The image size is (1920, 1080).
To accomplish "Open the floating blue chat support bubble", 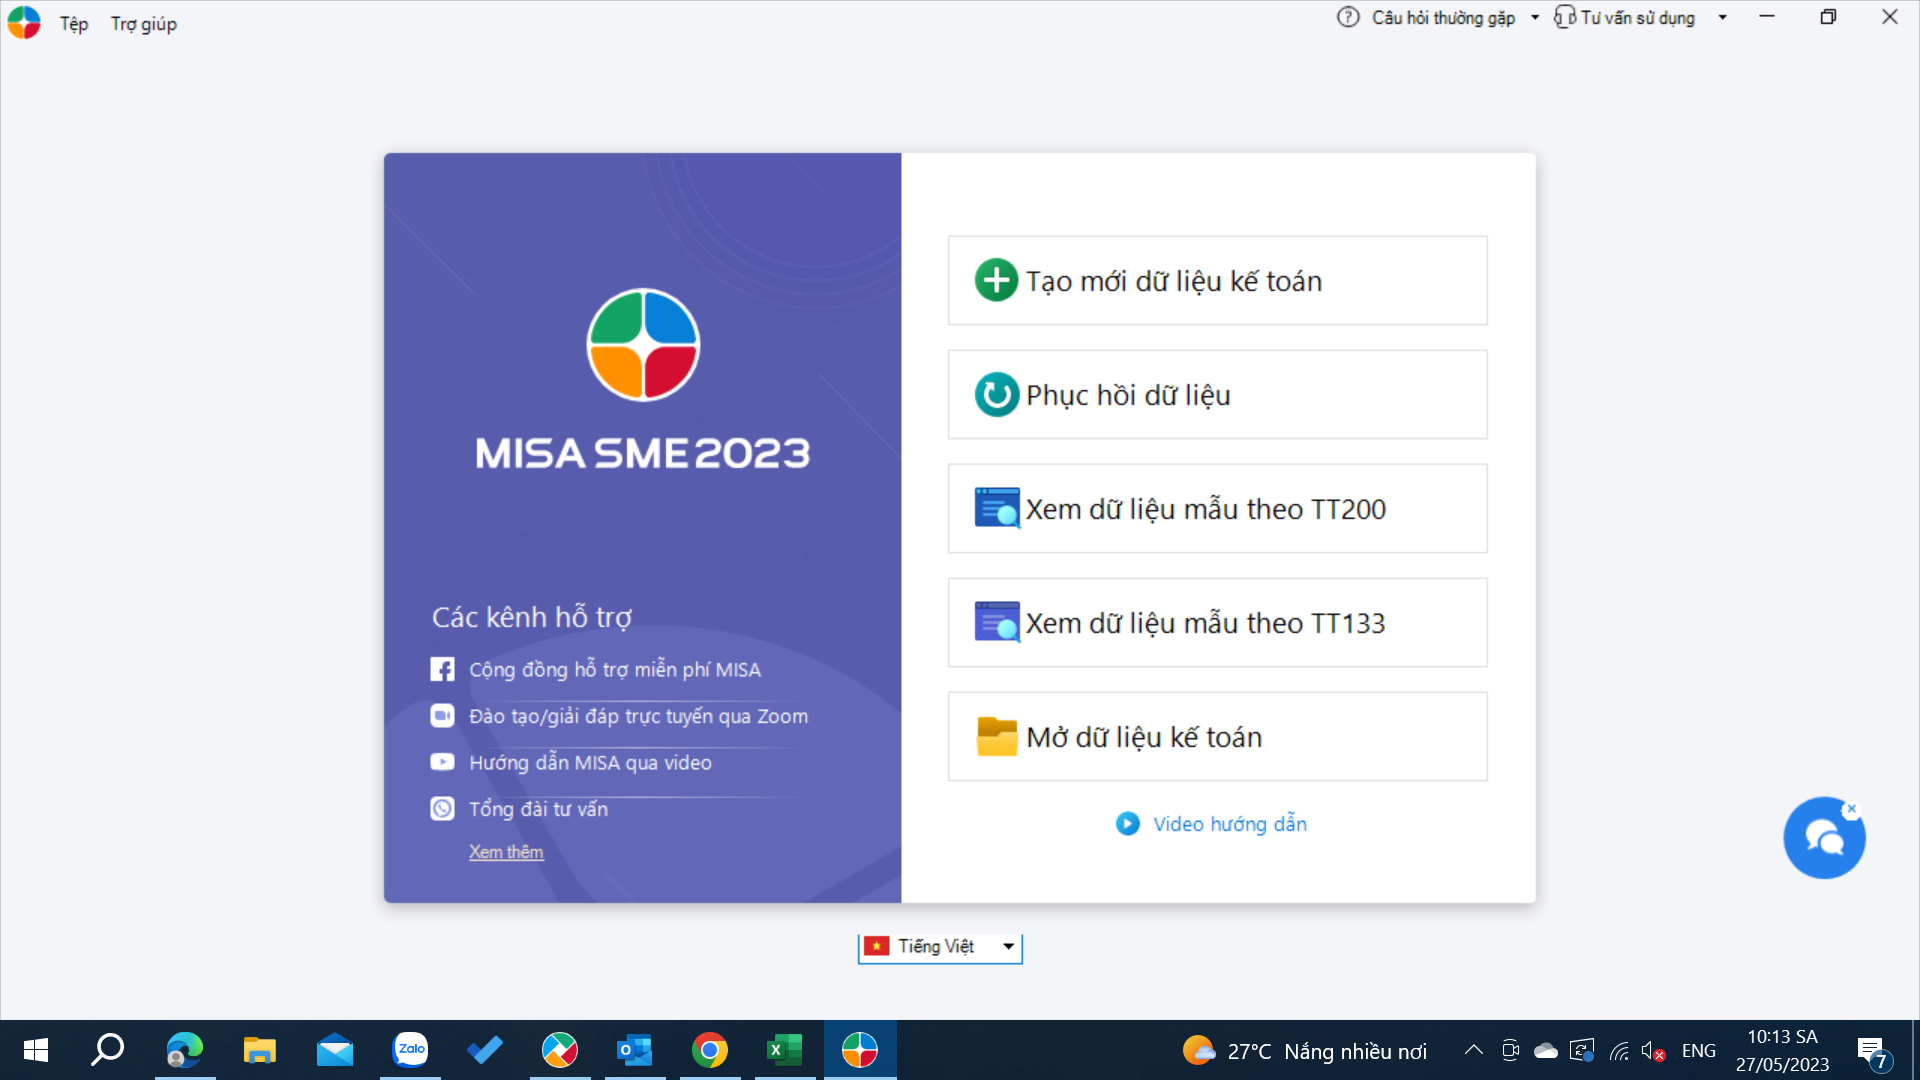I will coord(1824,838).
